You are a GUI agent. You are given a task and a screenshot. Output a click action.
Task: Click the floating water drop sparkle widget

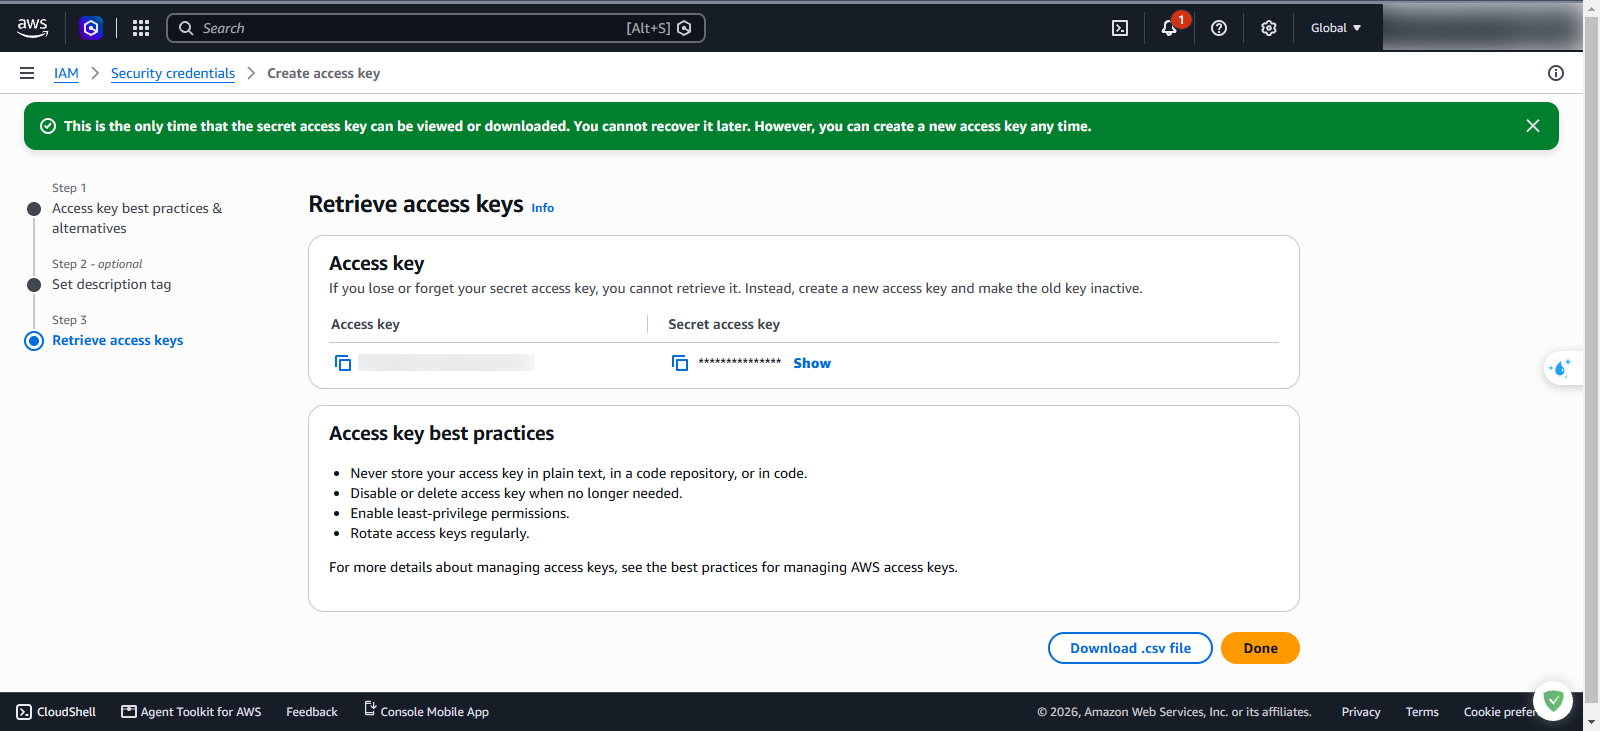[x=1561, y=368]
